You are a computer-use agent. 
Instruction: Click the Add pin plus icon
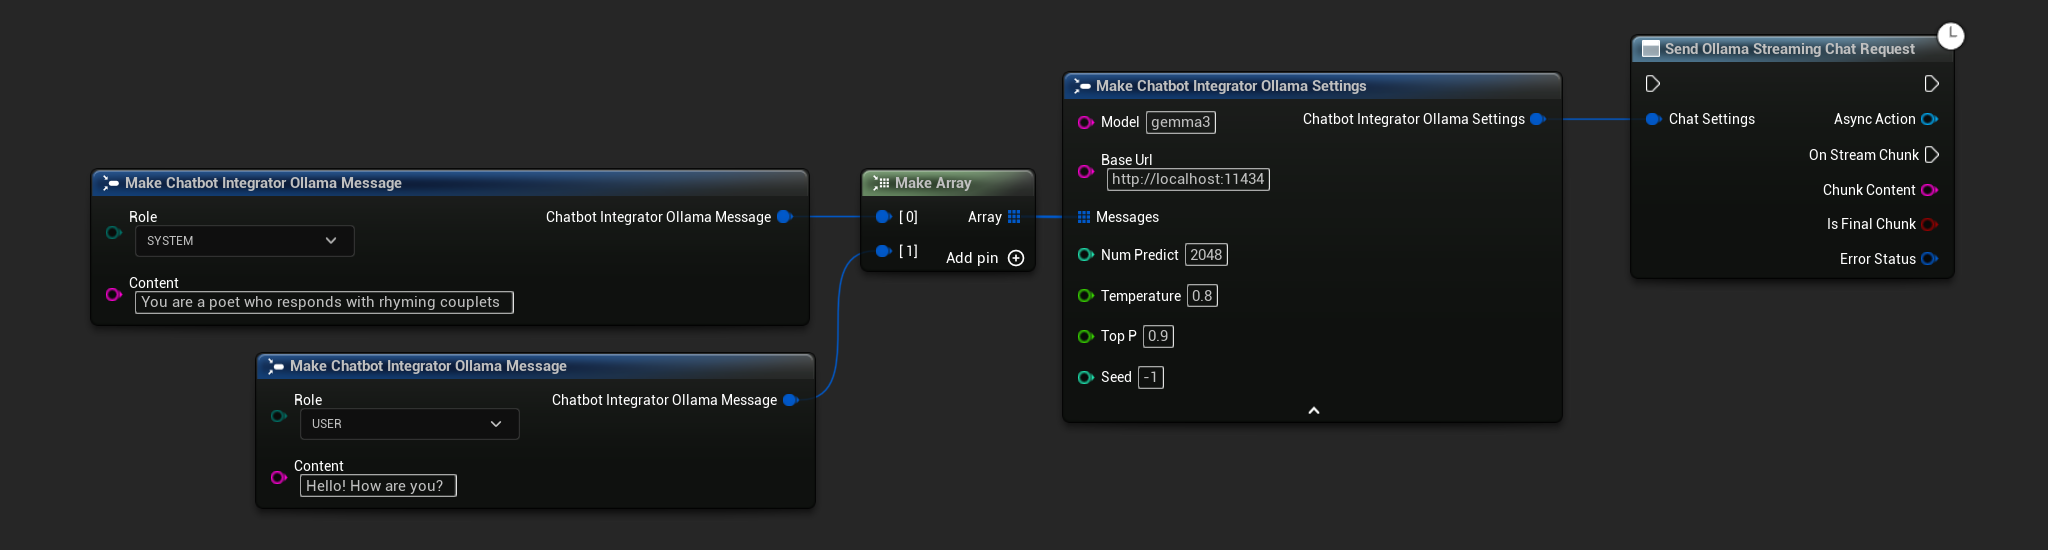(x=1016, y=258)
